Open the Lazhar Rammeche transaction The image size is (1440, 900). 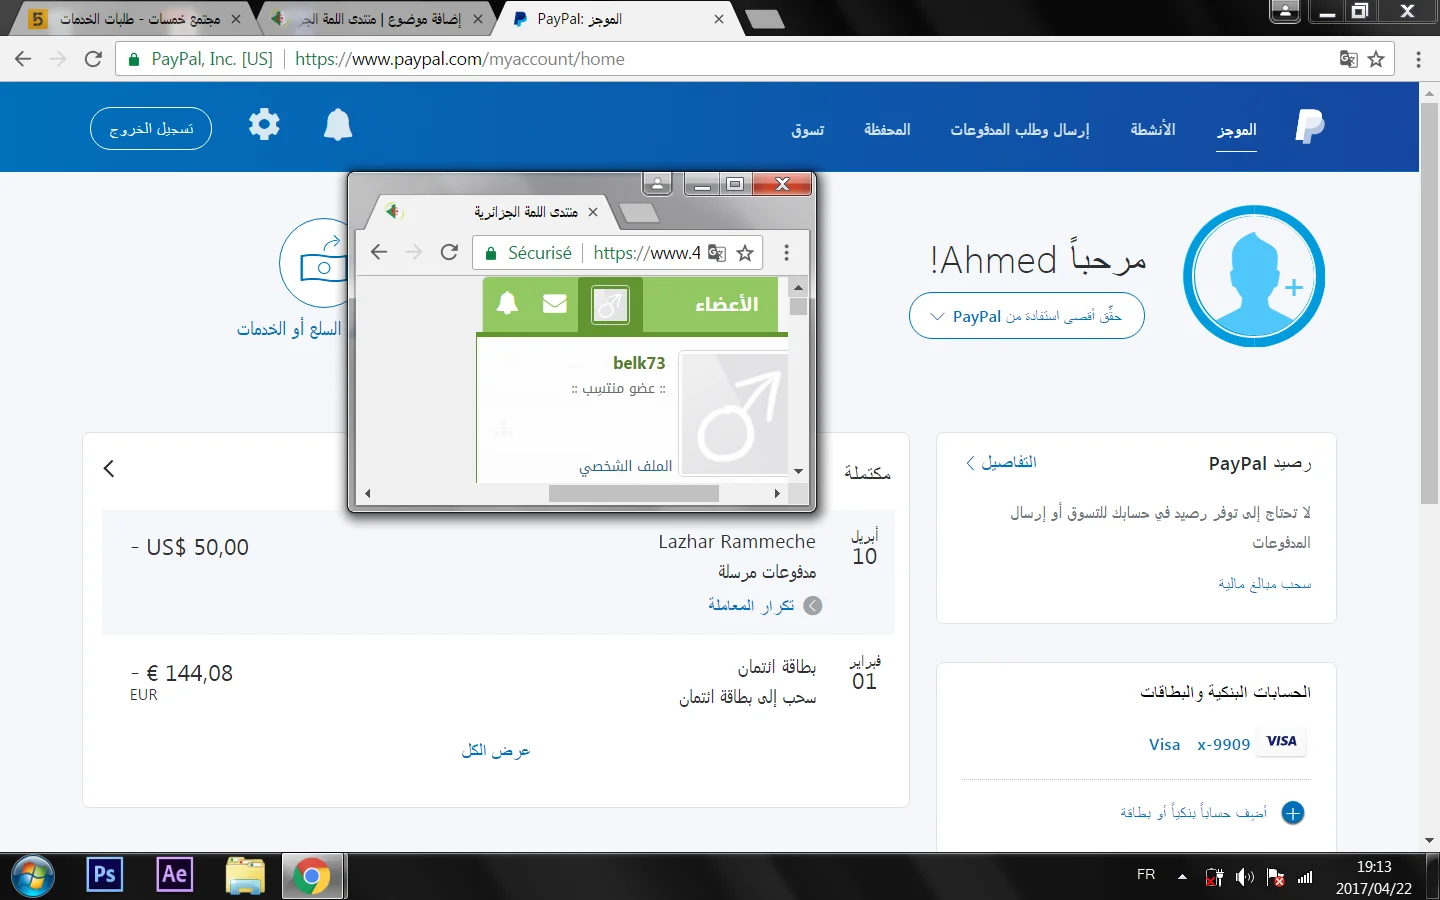(498, 572)
